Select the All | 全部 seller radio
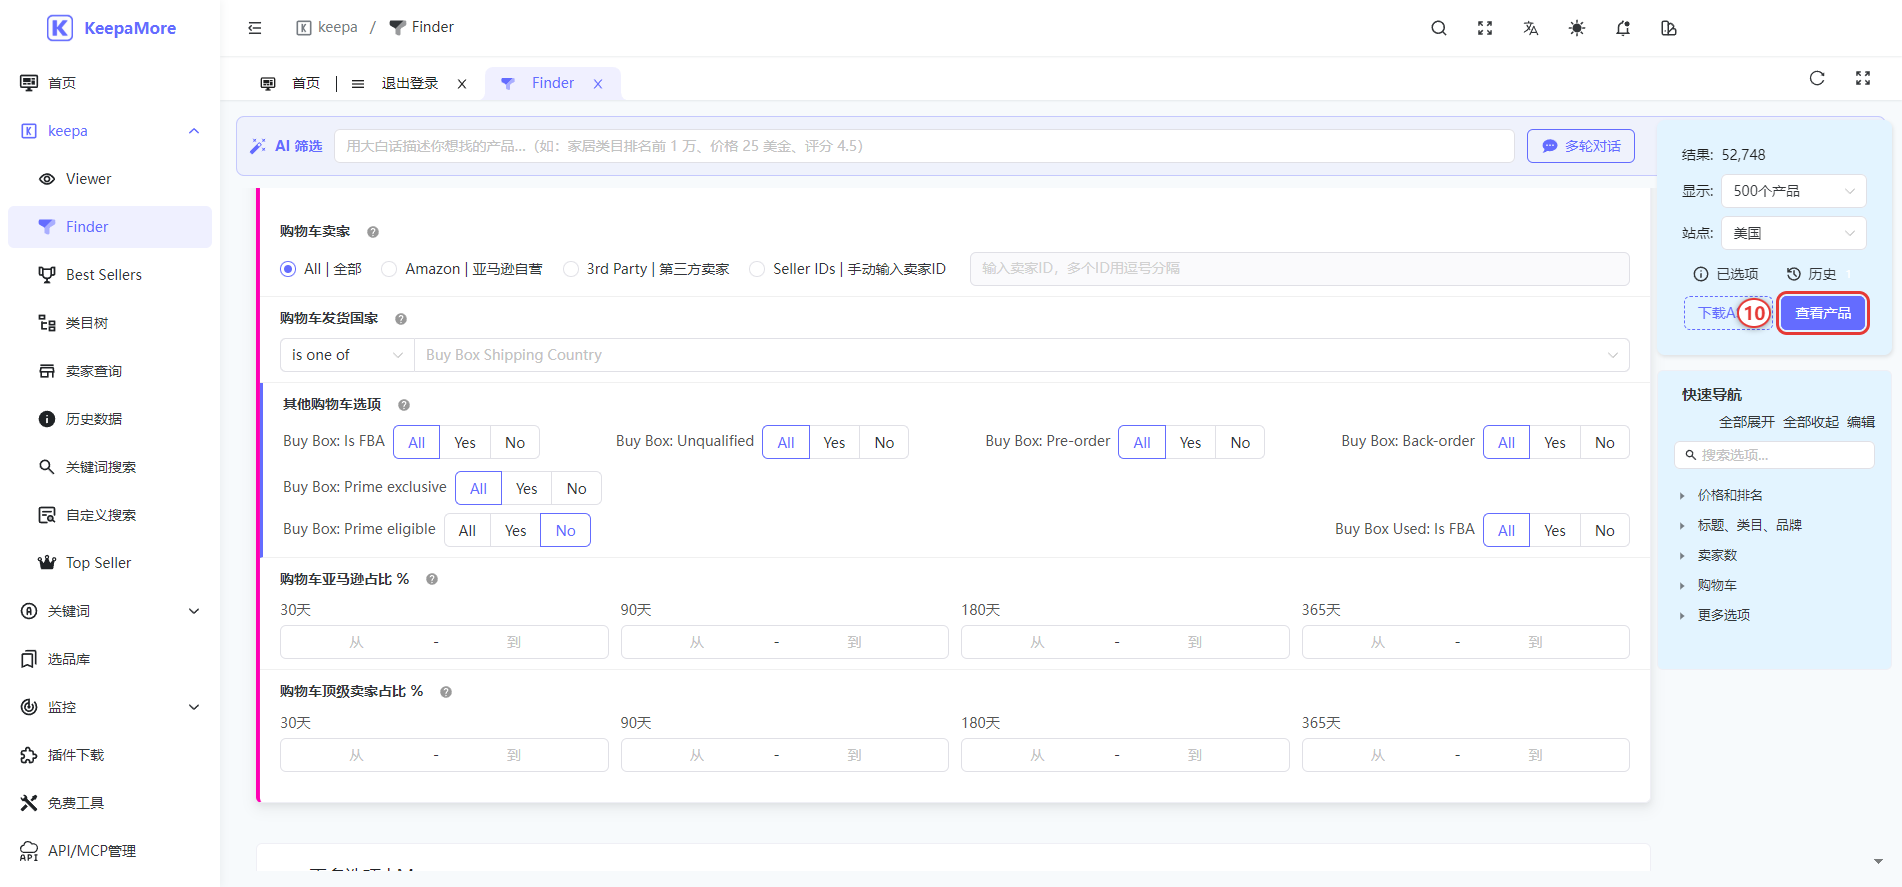Image resolution: width=1902 pixels, height=887 pixels. 288,269
